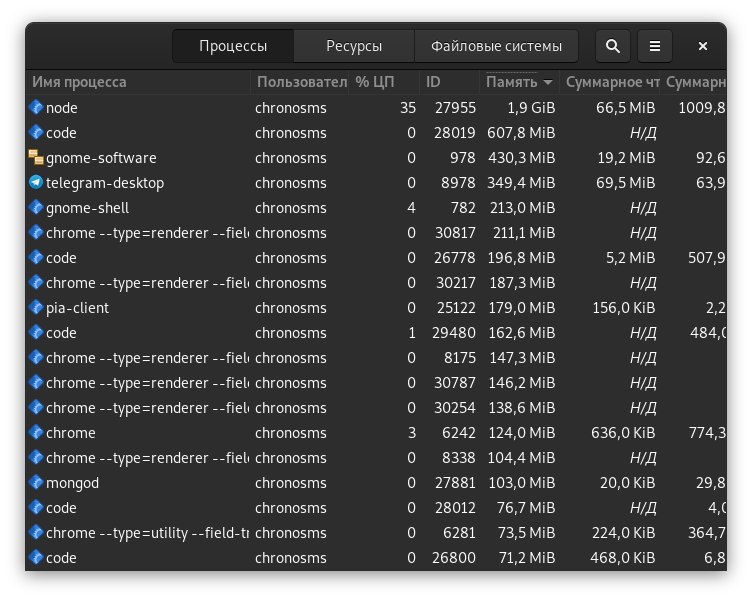Screen dimensions: 752x599
Task: Click the mongod process icon
Action: pyautogui.click(x=36, y=482)
